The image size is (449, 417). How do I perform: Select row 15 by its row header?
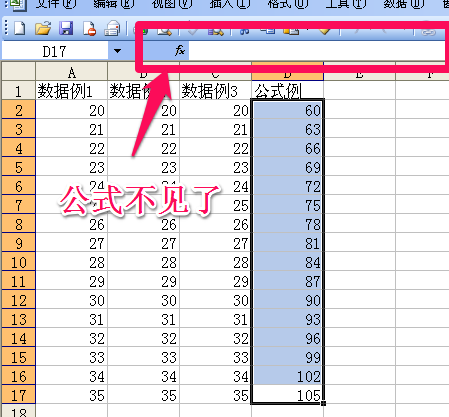coord(18,357)
